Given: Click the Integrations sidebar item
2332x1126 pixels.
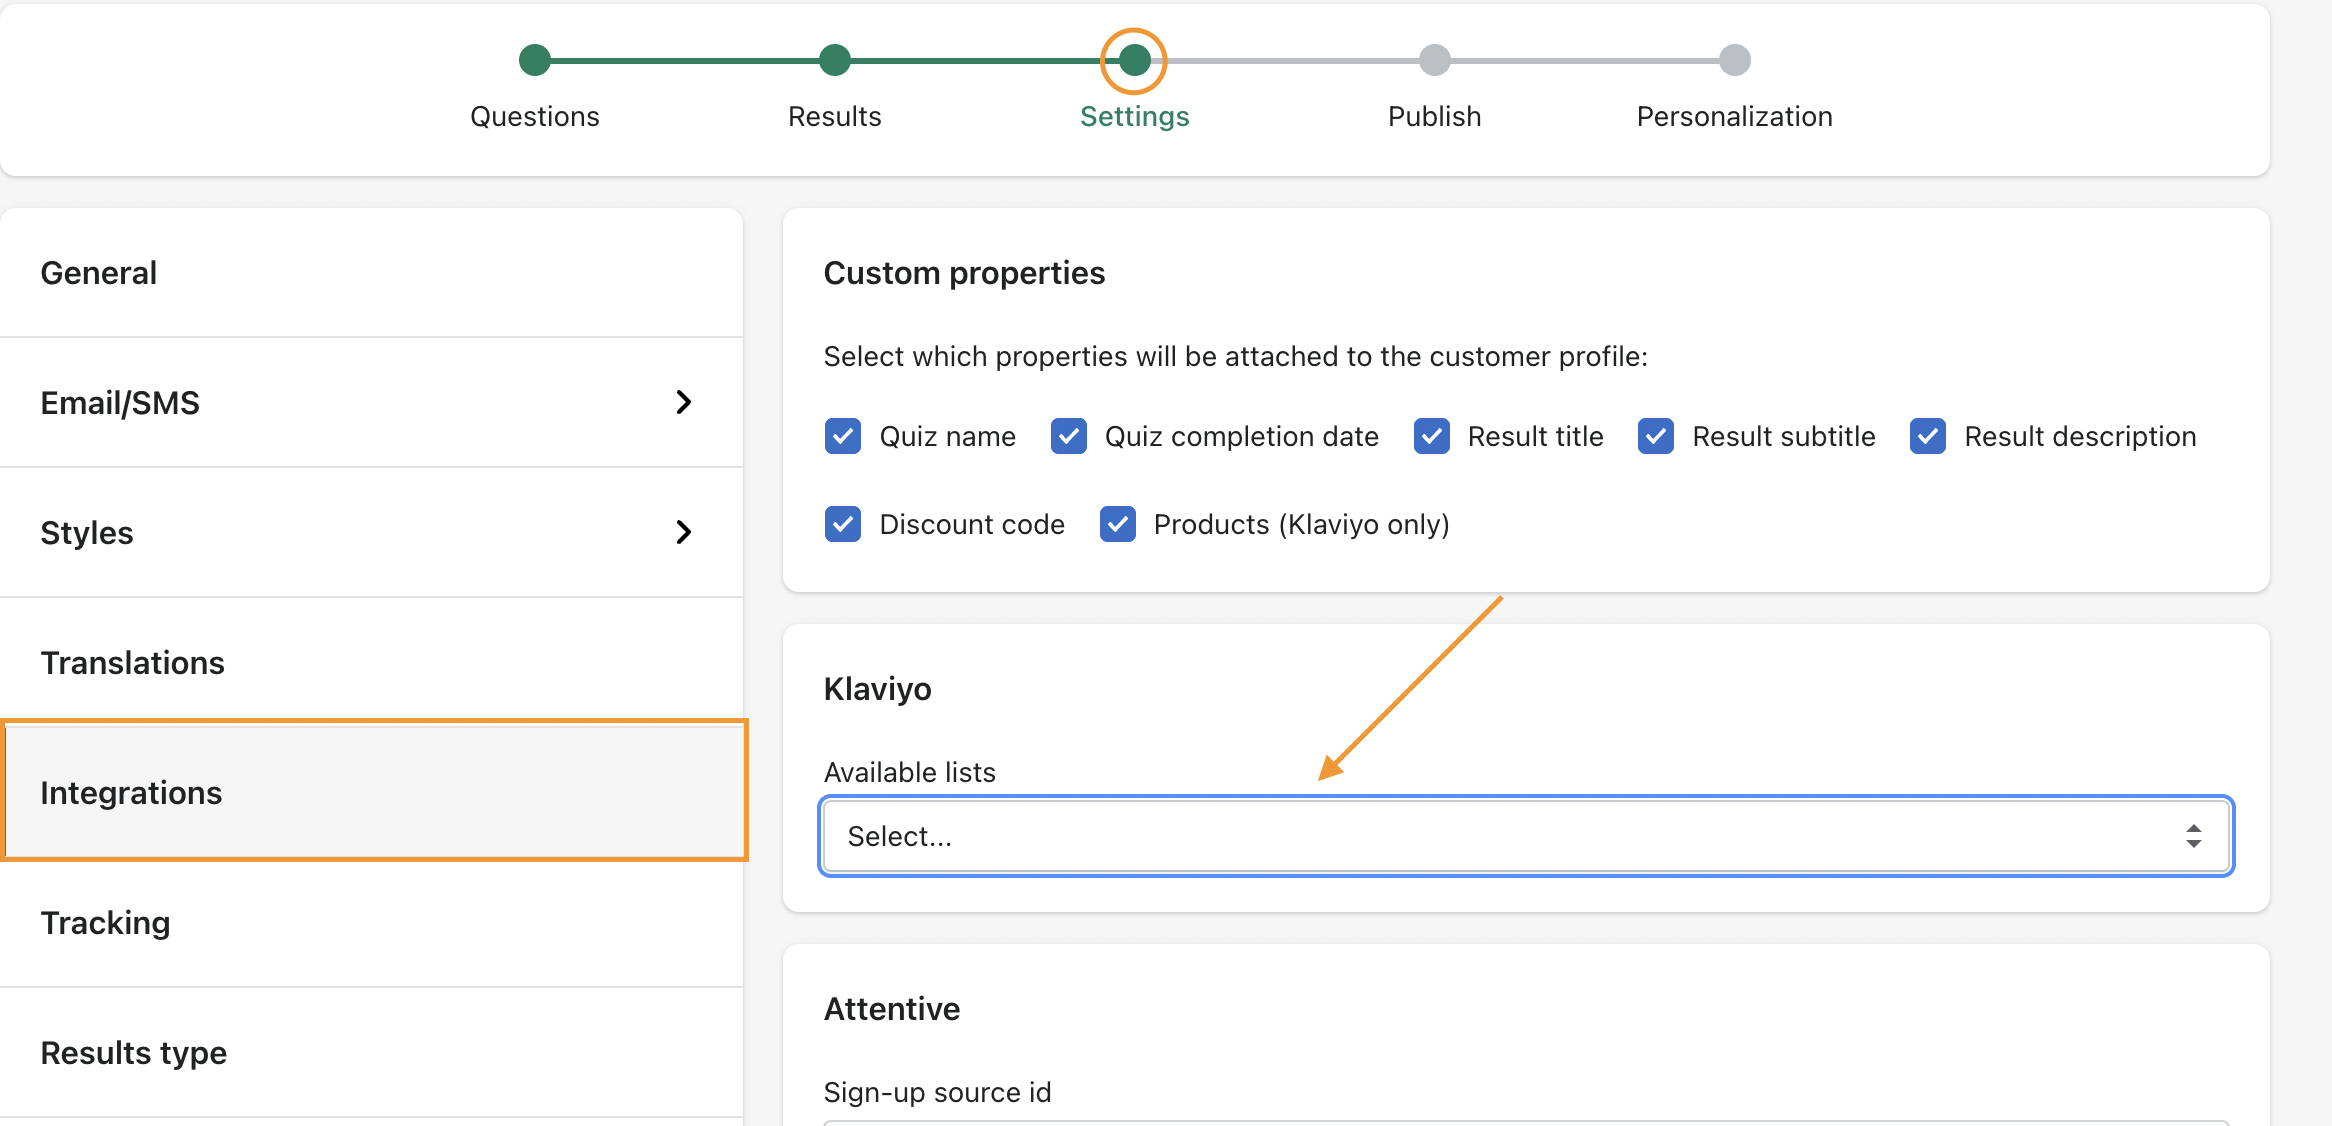Looking at the screenshot, I should coord(131,793).
